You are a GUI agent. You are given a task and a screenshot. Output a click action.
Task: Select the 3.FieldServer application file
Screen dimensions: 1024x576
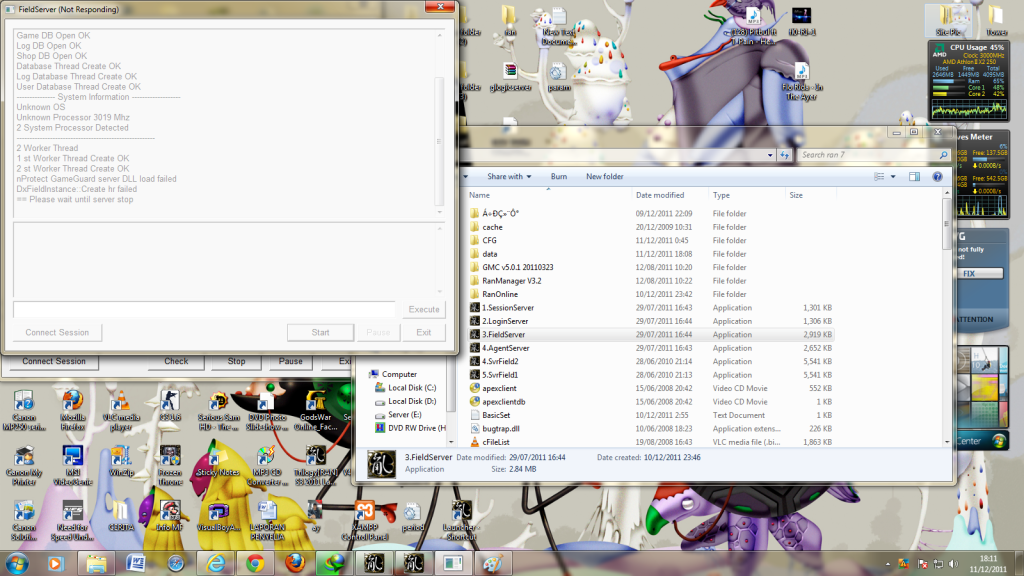(x=506, y=334)
